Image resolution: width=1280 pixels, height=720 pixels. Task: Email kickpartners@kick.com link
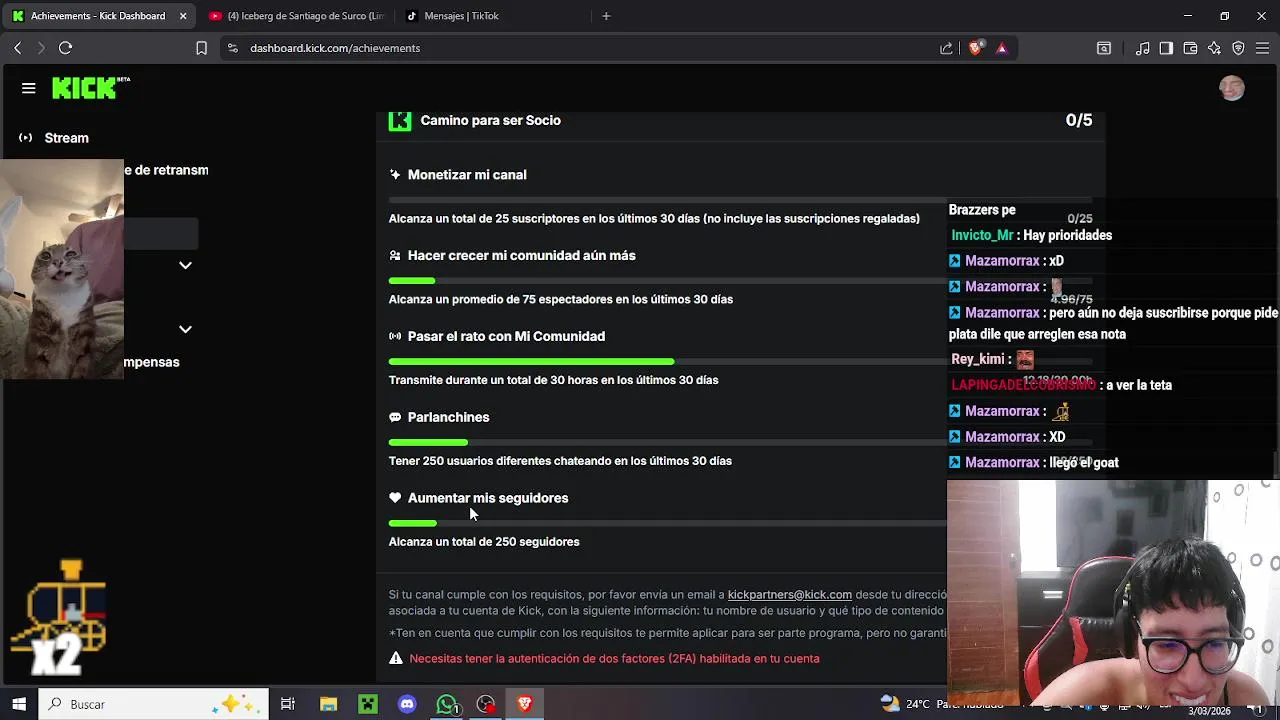(789, 594)
